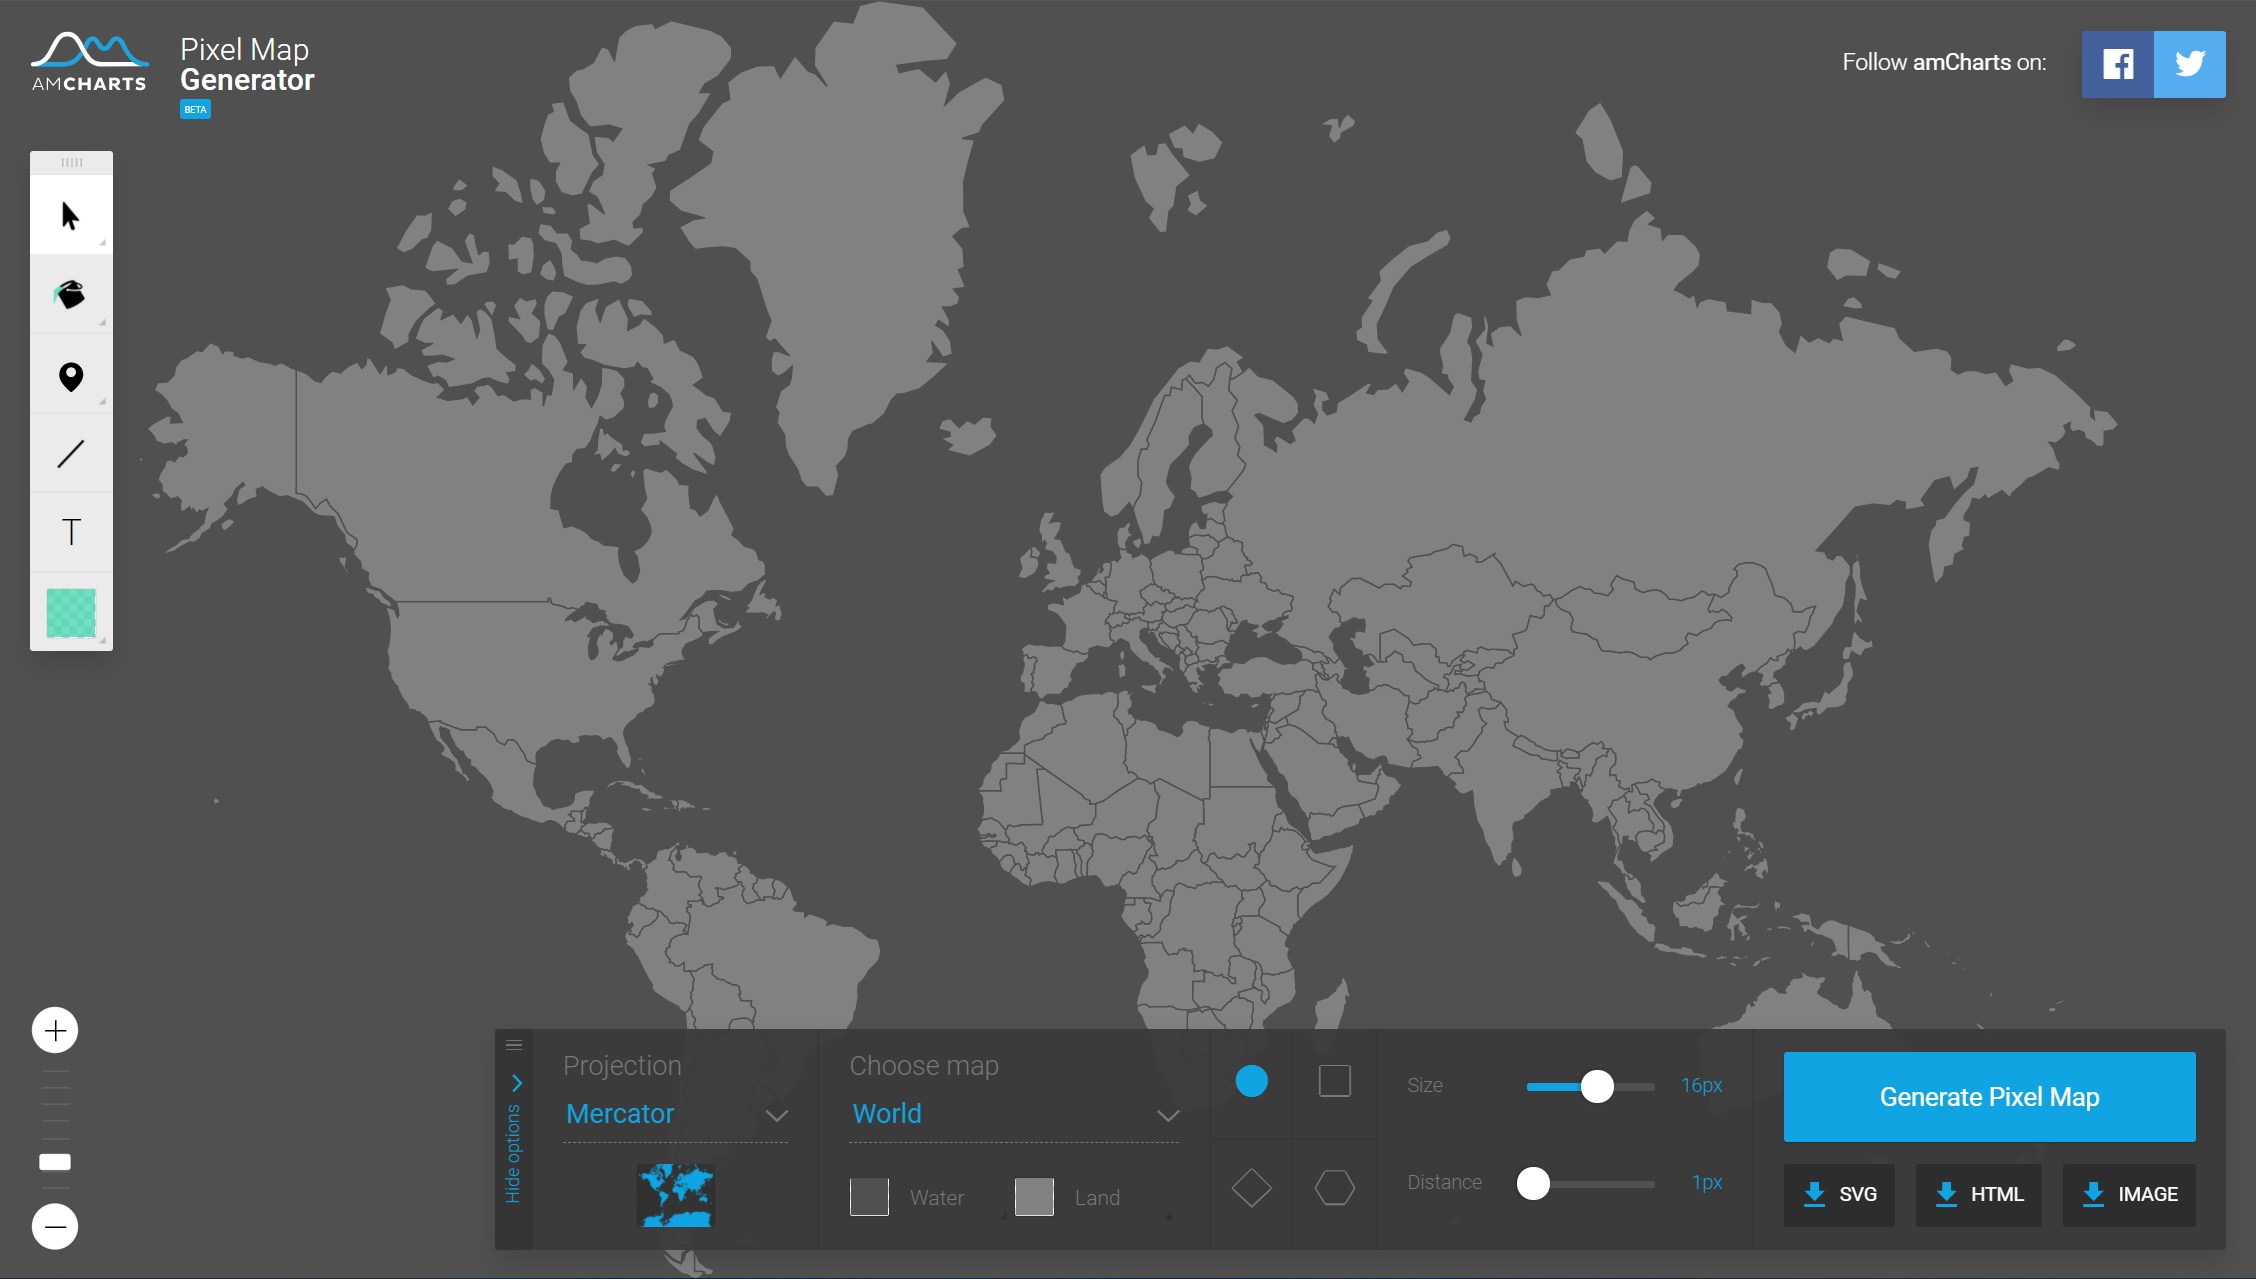Open the World map dropdown
This screenshot has height=1279, width=2256.
click(x=1014, y=1114)
